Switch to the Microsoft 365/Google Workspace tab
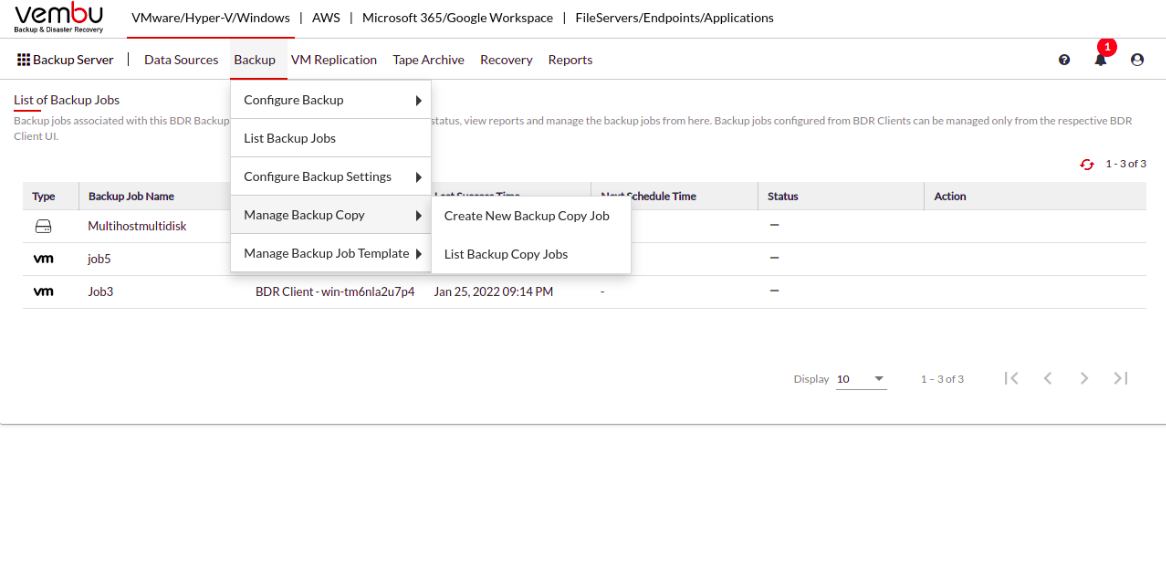This screenshot has height=576, width=1166. click(x=457, y=18)
